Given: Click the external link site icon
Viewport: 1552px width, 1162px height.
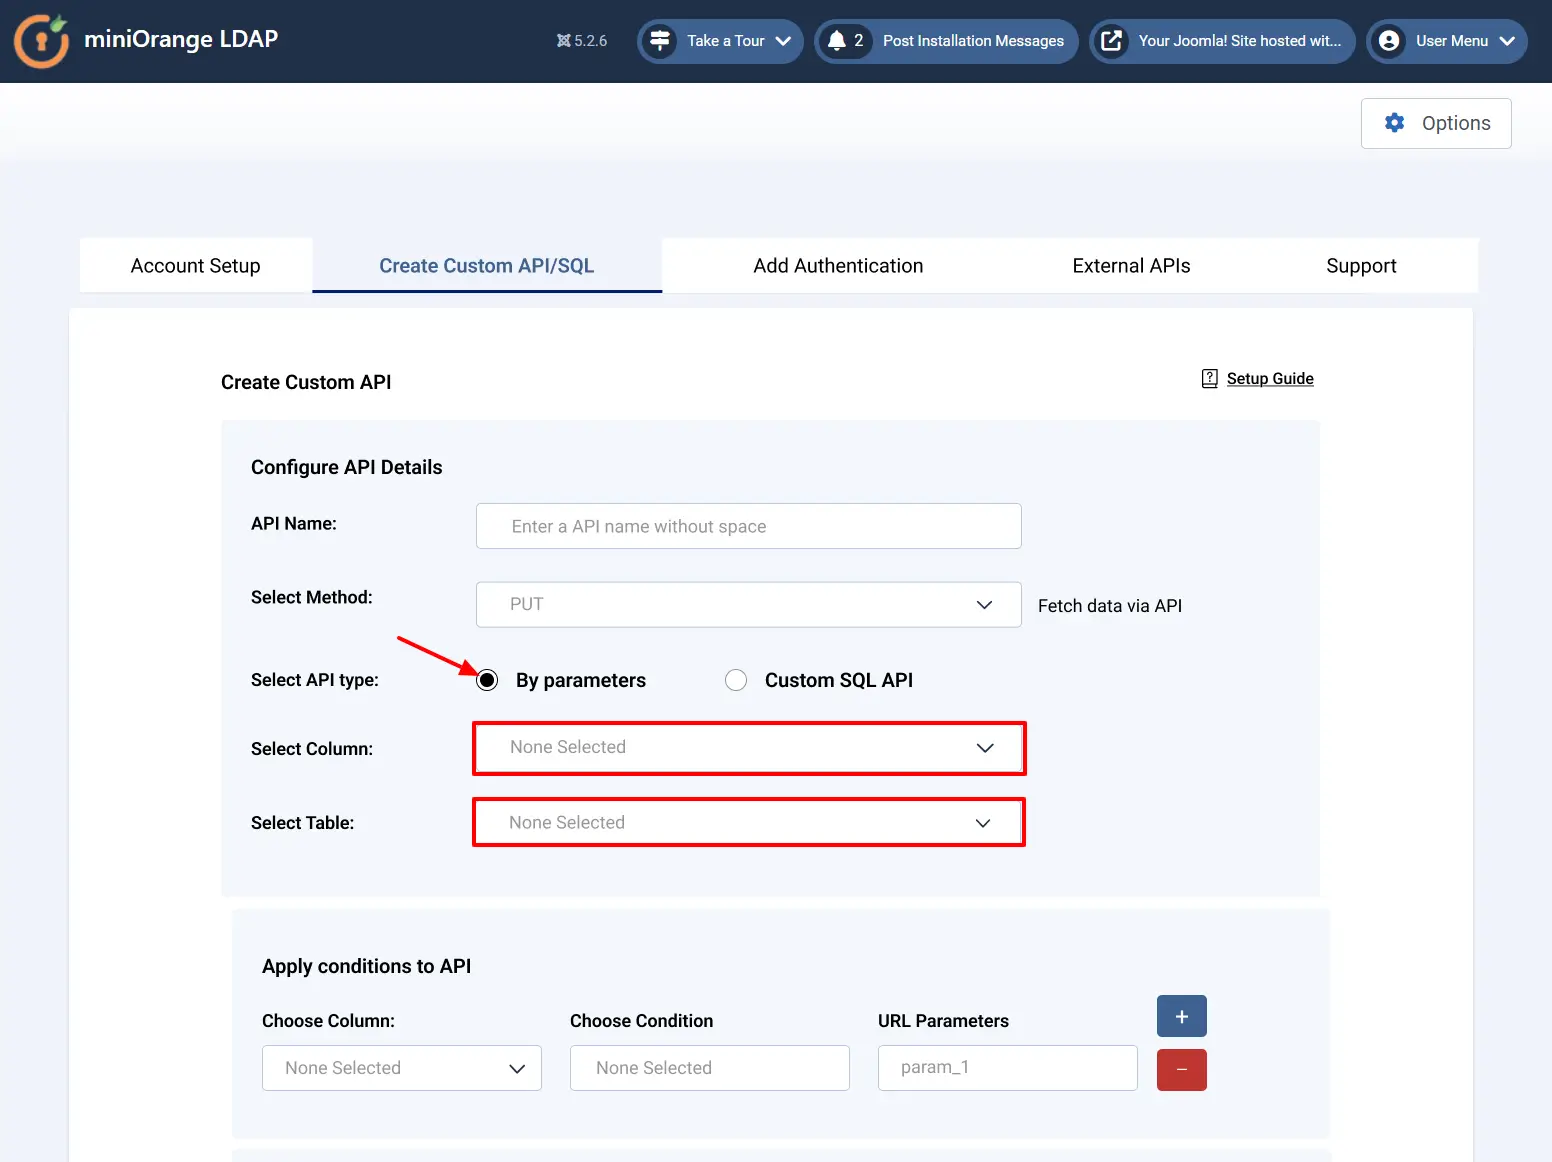Looking at the screenshot, I should click(x=1111, y=41).
